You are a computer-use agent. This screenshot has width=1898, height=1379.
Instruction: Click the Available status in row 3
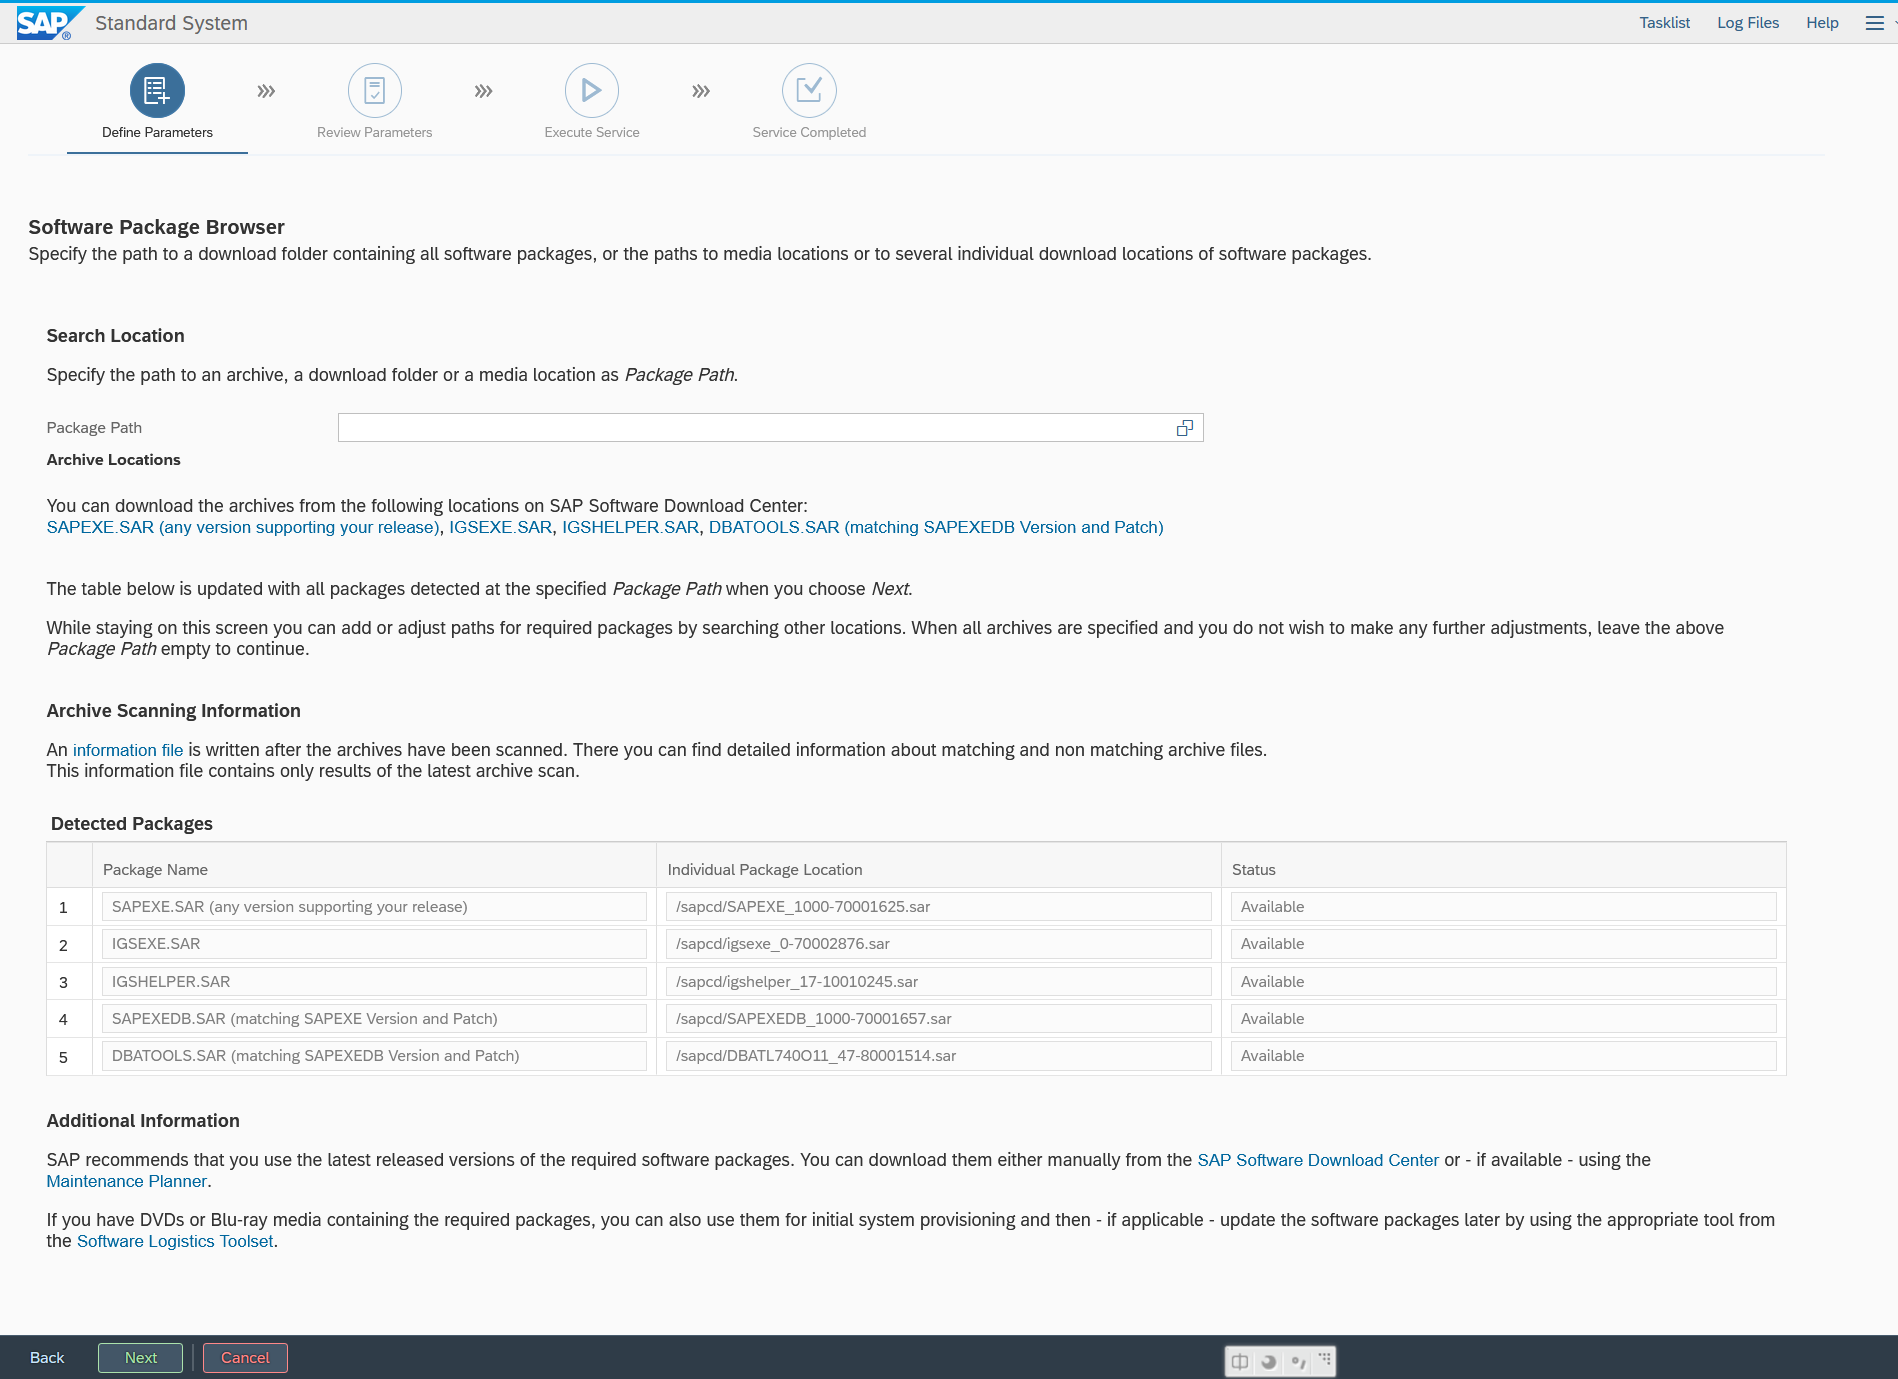coord(1504,982)
